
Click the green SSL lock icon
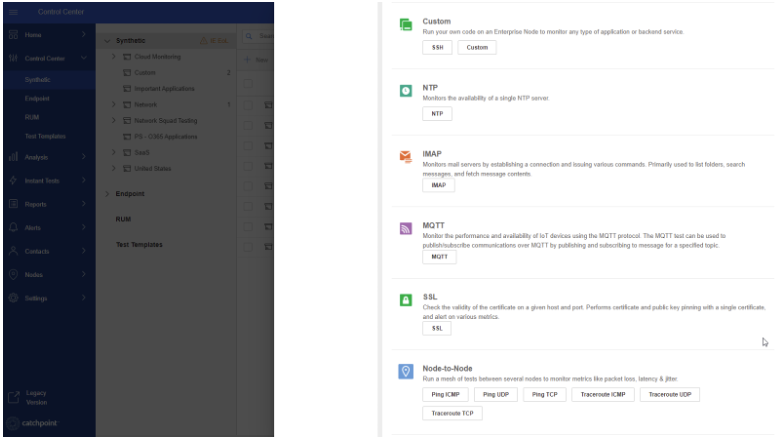click(x=406, y=300)
